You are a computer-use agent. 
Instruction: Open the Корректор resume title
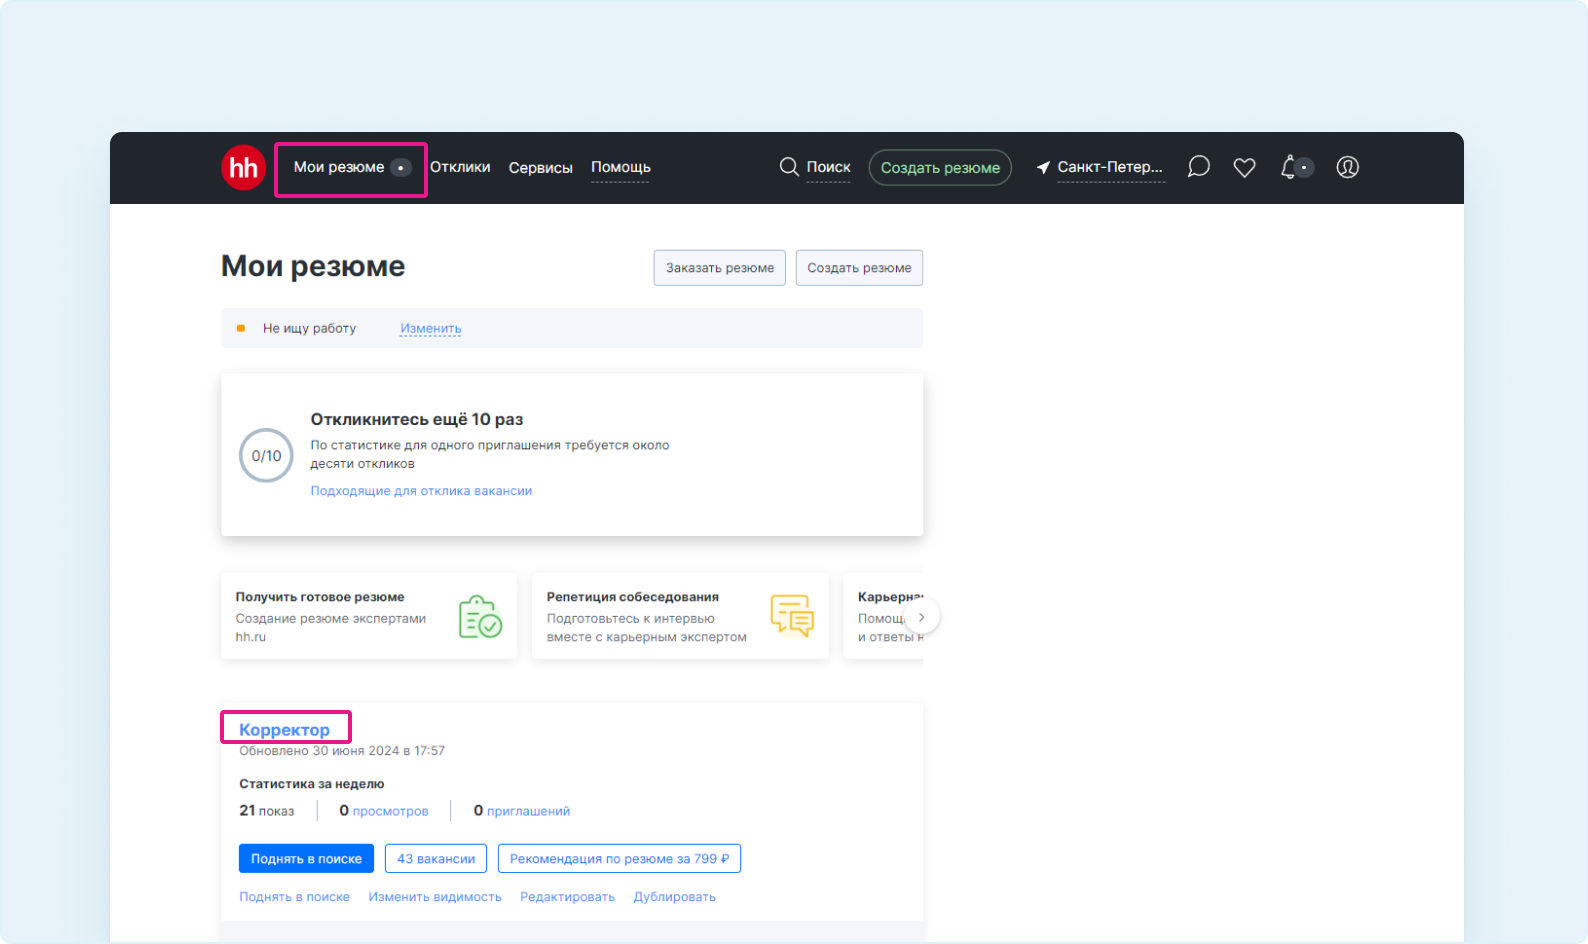tap(284, 730)
